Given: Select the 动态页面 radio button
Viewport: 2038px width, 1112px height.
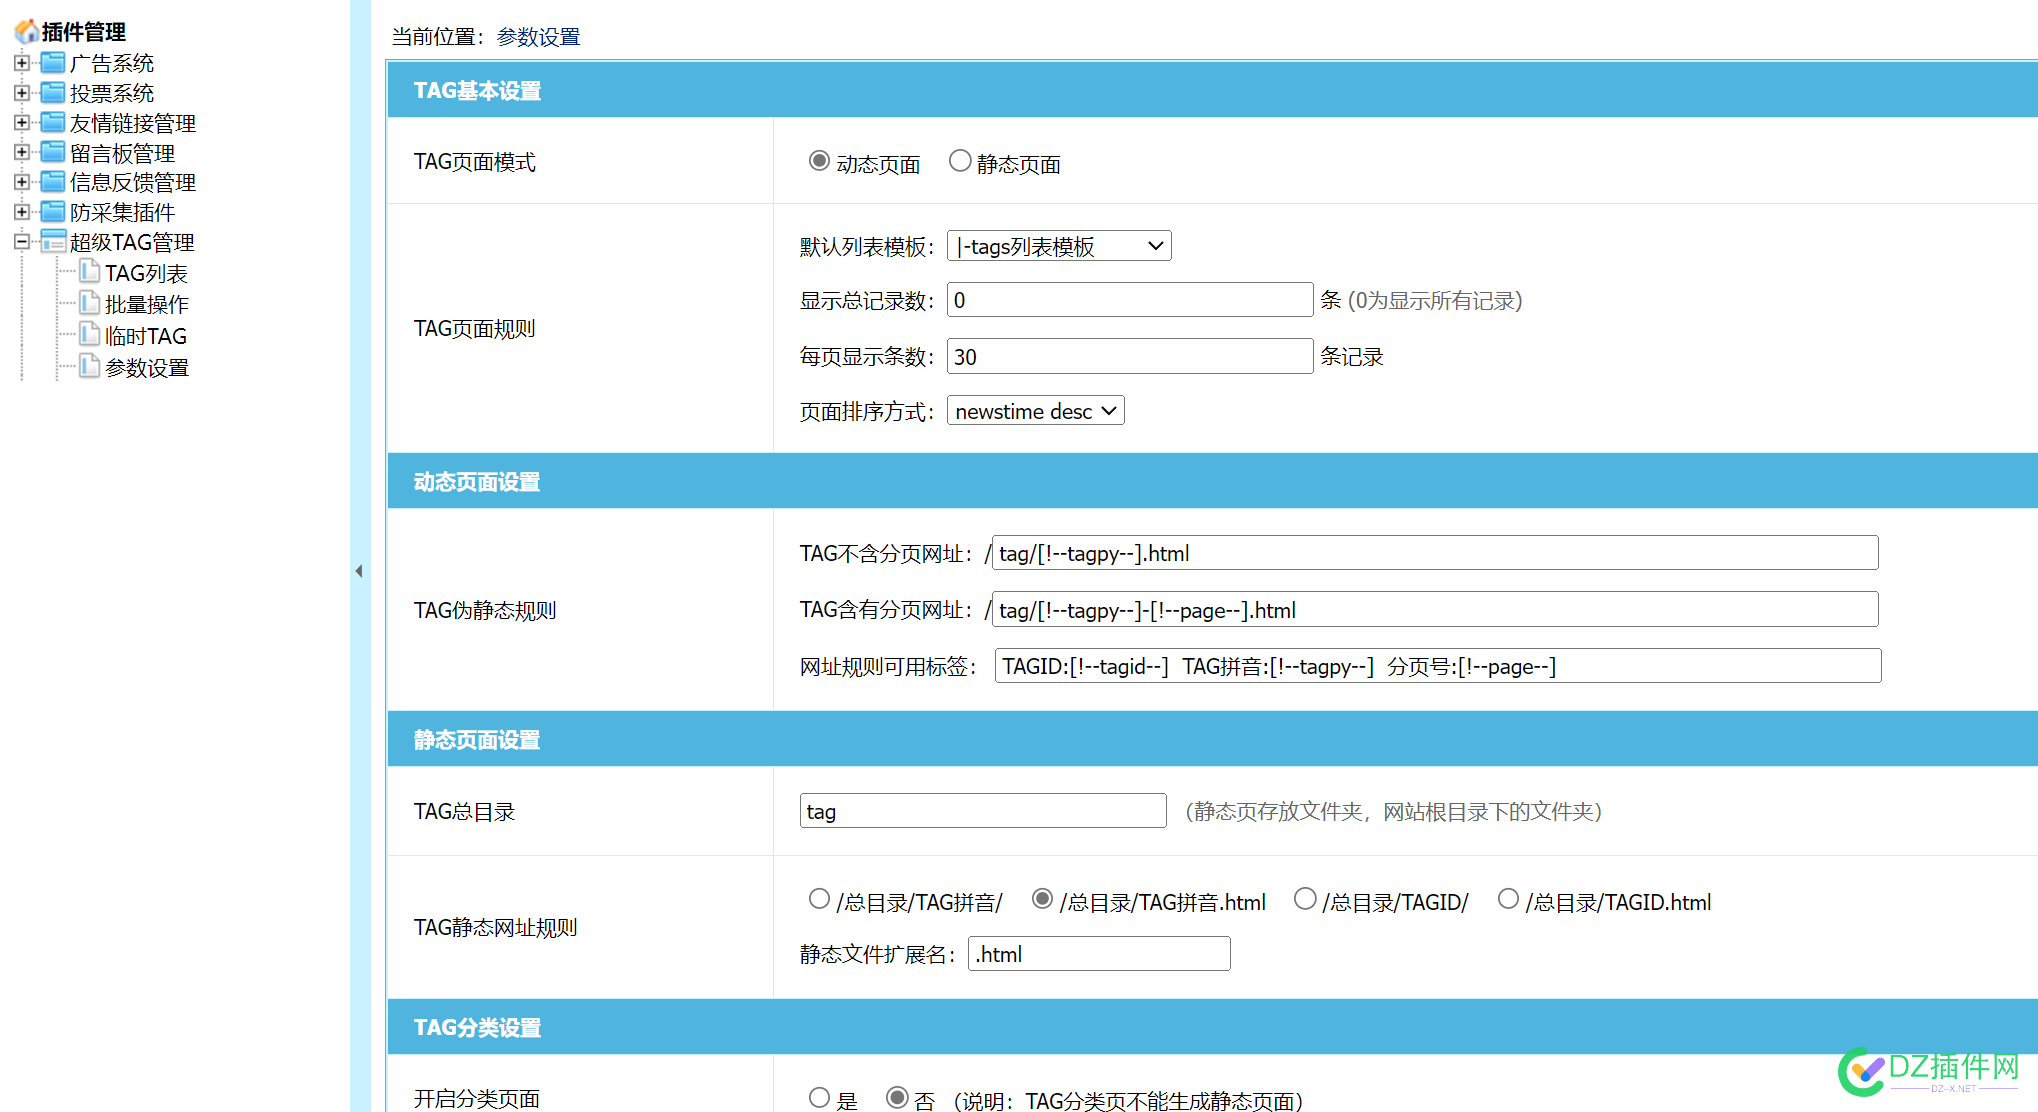Looking at the screenshot, I should tap(819, 161).
